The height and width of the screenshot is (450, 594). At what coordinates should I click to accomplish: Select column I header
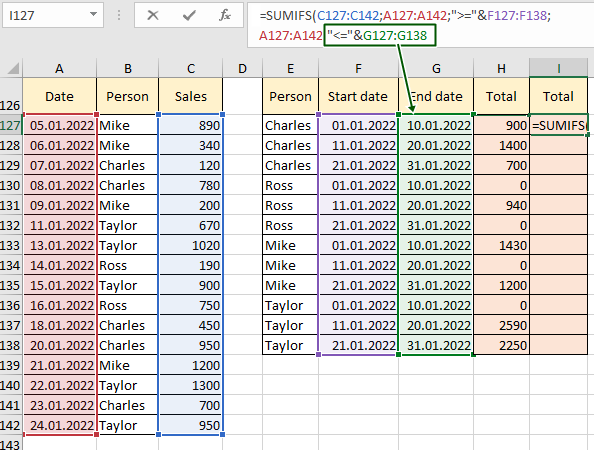(x=558, y=69)
